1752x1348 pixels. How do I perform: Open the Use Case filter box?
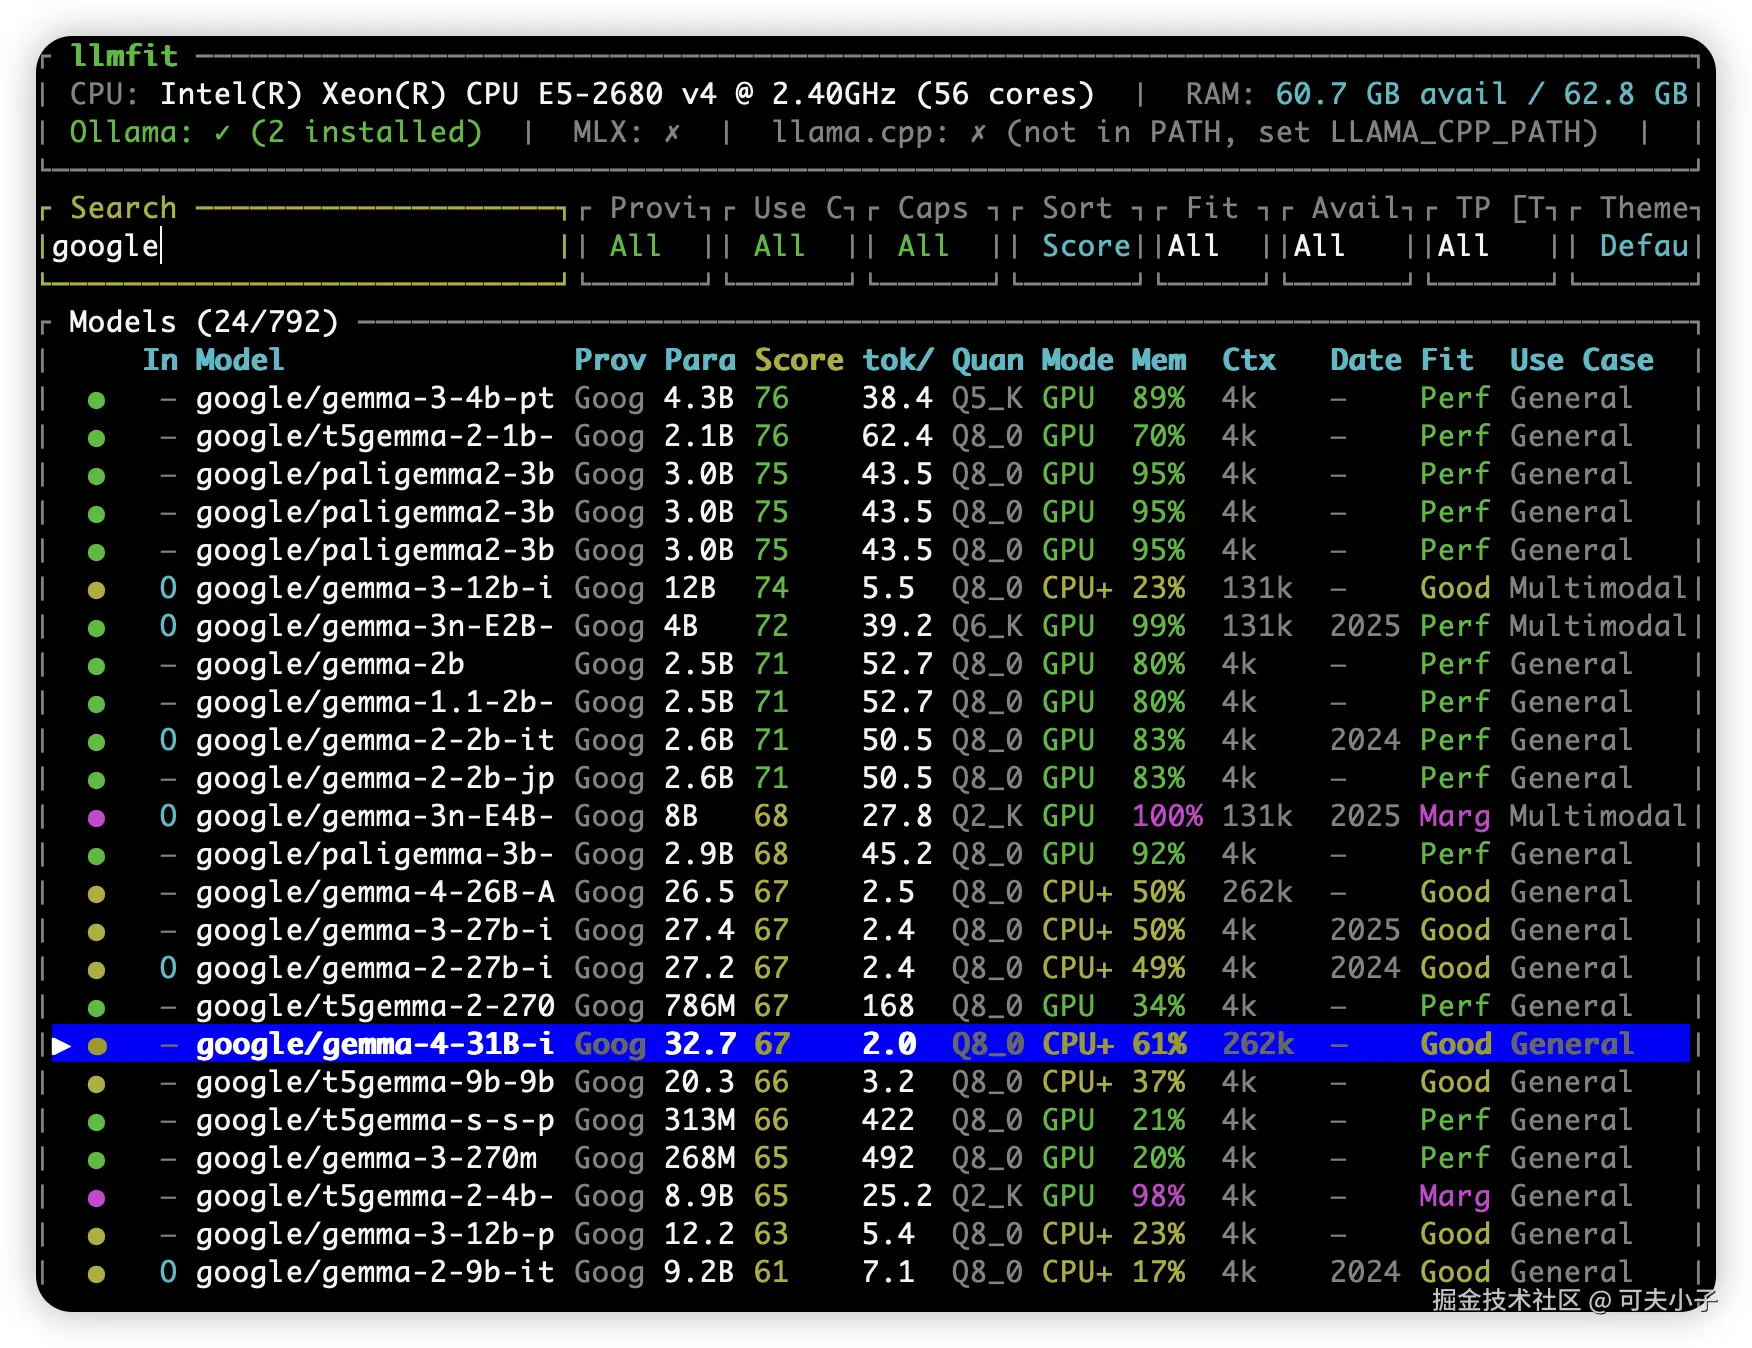[x=789, y=246]
